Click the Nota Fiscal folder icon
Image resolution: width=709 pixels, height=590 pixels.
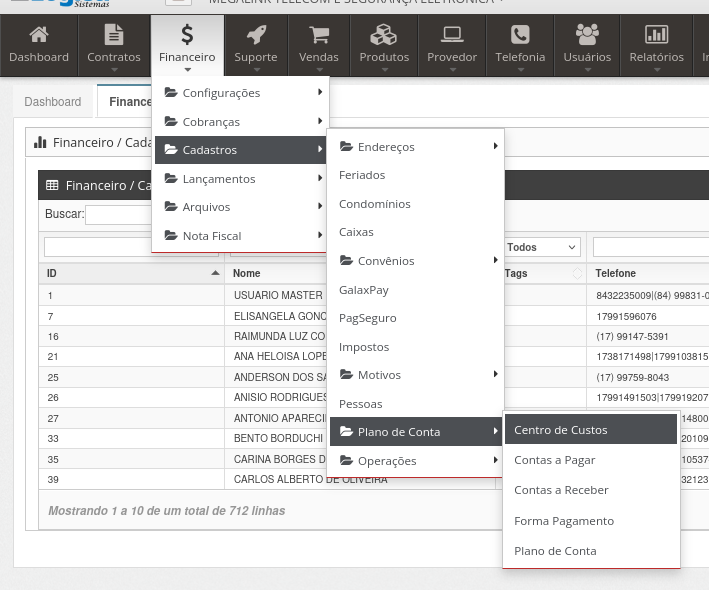coord(171,235)
